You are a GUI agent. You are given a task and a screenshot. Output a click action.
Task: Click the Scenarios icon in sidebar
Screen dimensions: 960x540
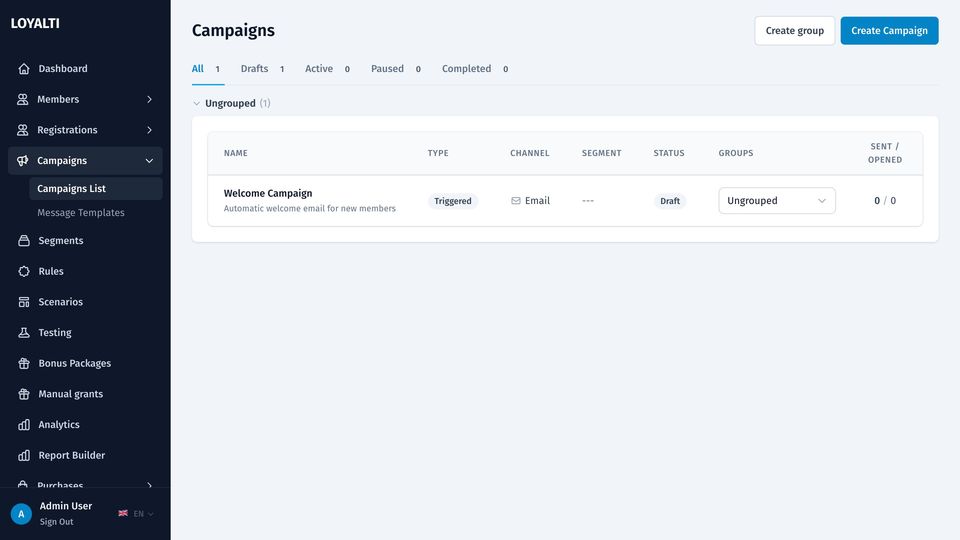tap(24, 302)
